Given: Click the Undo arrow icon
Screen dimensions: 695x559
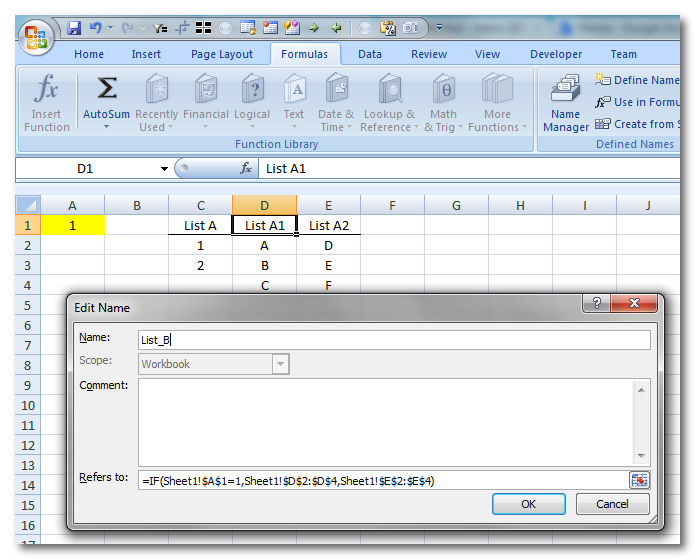Looking at the screenshot, I should pos(96,28).
